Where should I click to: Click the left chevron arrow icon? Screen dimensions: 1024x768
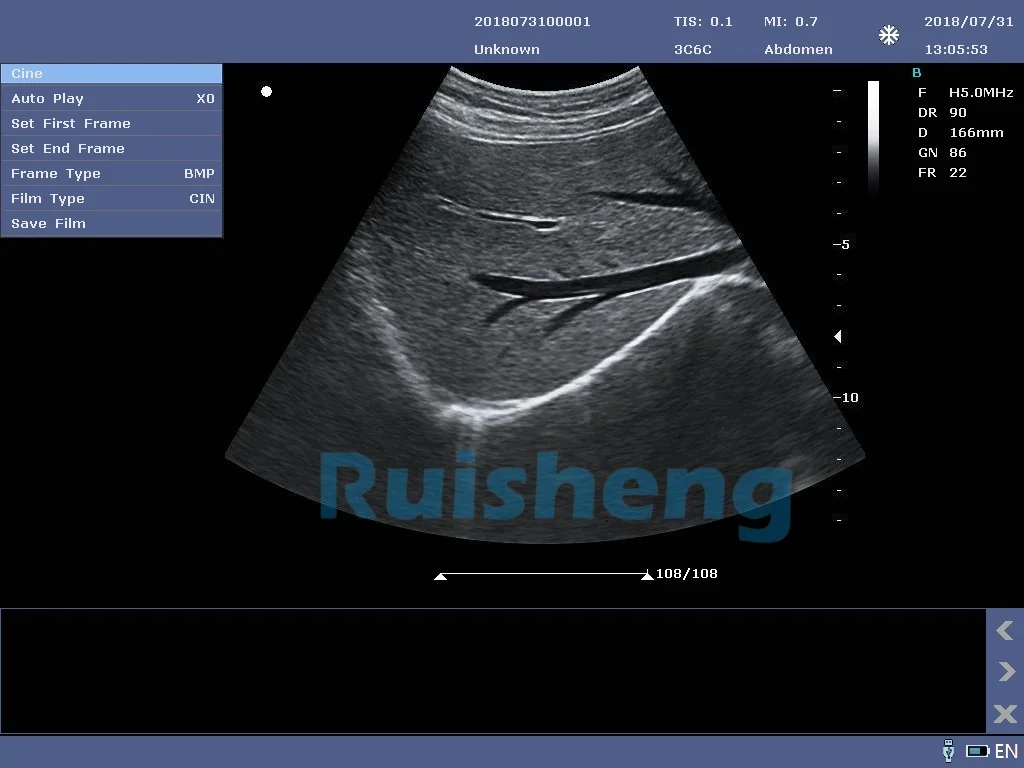tap(1005, 631)
